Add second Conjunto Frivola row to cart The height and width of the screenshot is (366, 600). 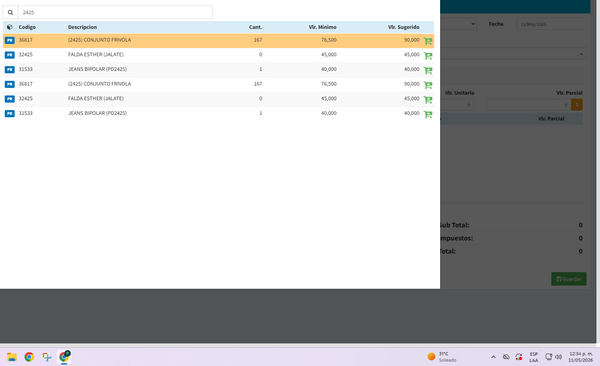pos(428,85)
